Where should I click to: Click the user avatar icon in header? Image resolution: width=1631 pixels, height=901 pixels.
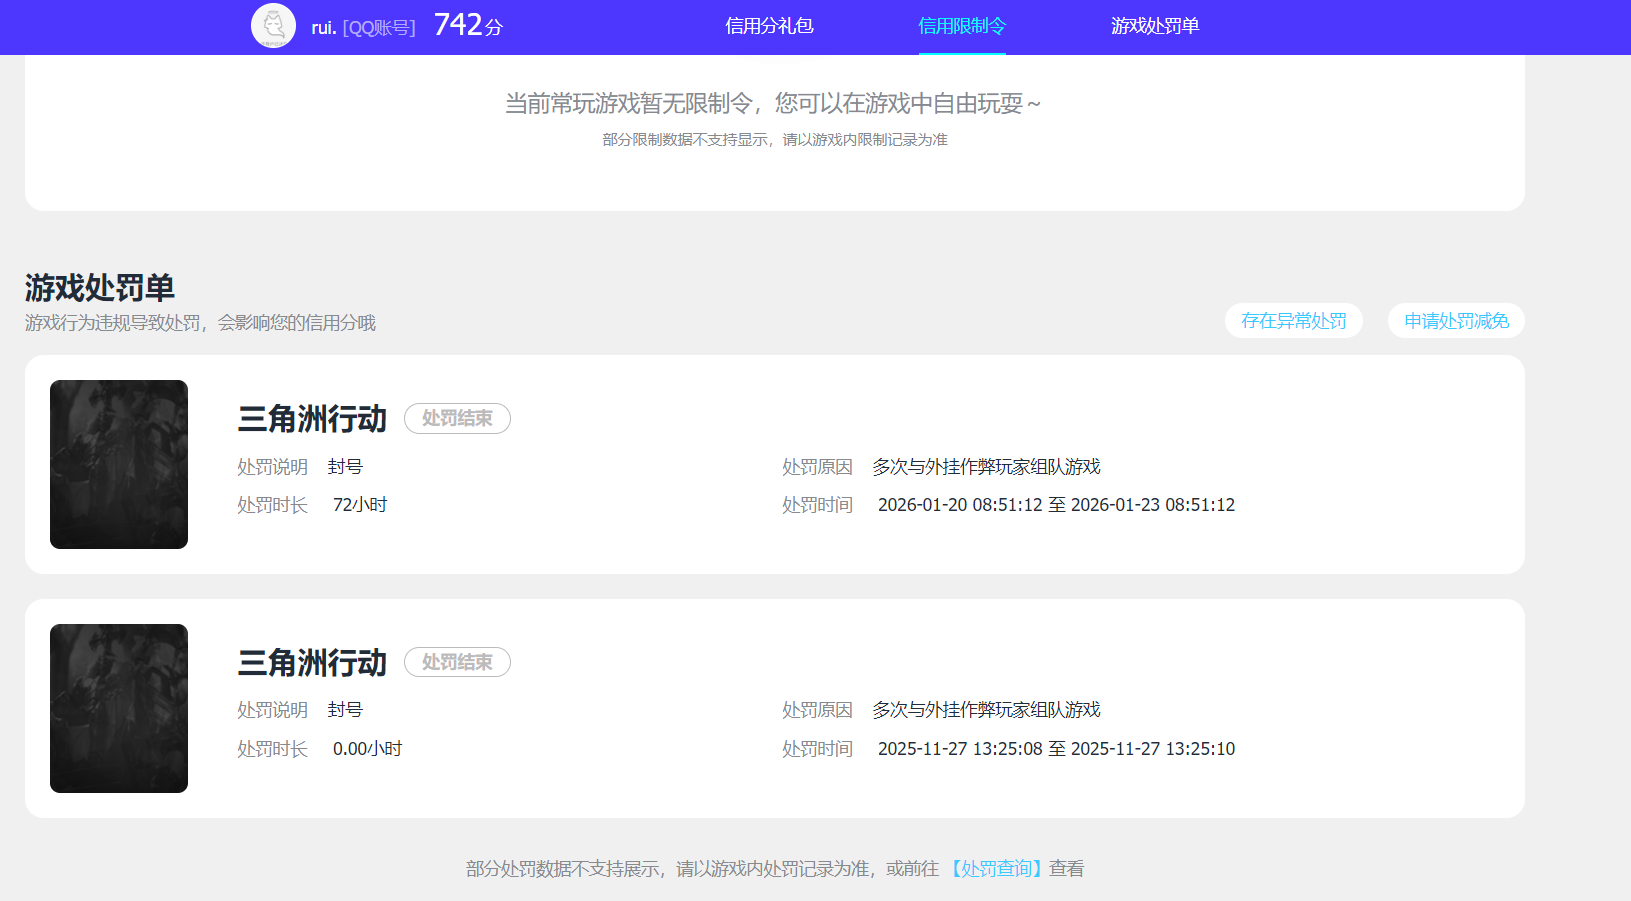pyautogui.click(x=273, y=26)
